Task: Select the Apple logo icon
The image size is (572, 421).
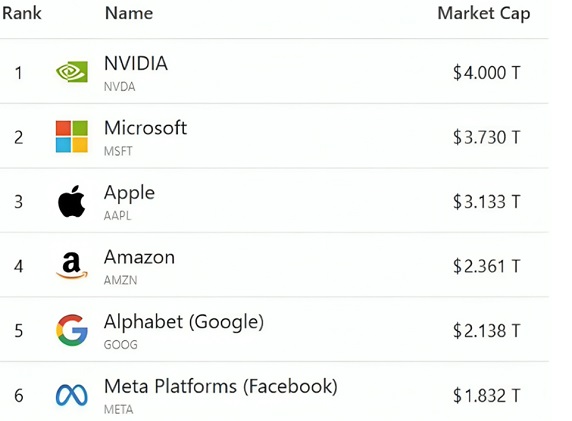Action: pos(72,201)
